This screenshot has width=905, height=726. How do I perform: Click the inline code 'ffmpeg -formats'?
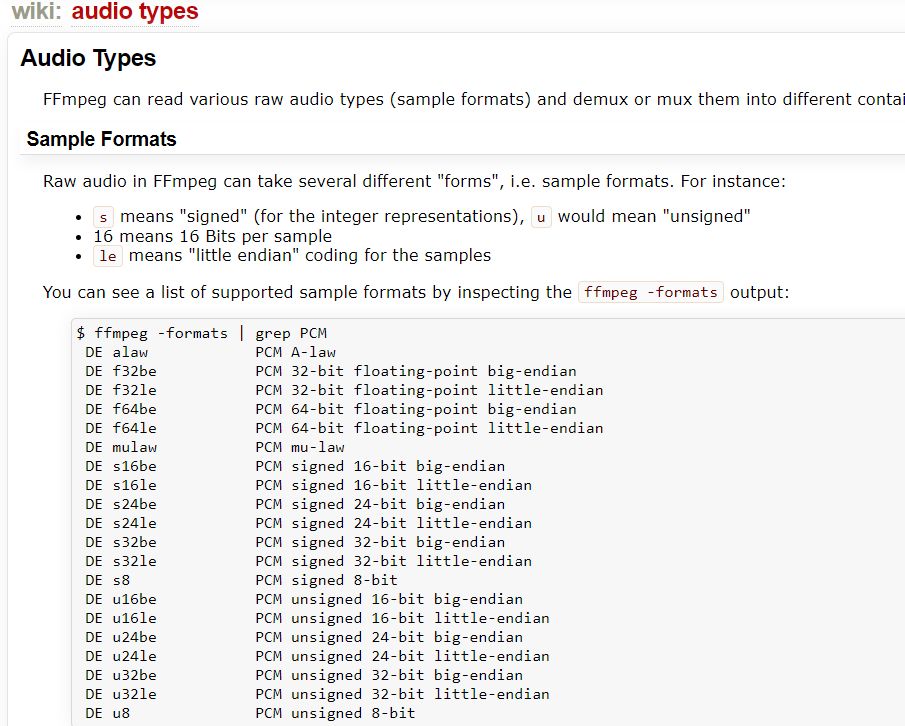click(650, 292)
